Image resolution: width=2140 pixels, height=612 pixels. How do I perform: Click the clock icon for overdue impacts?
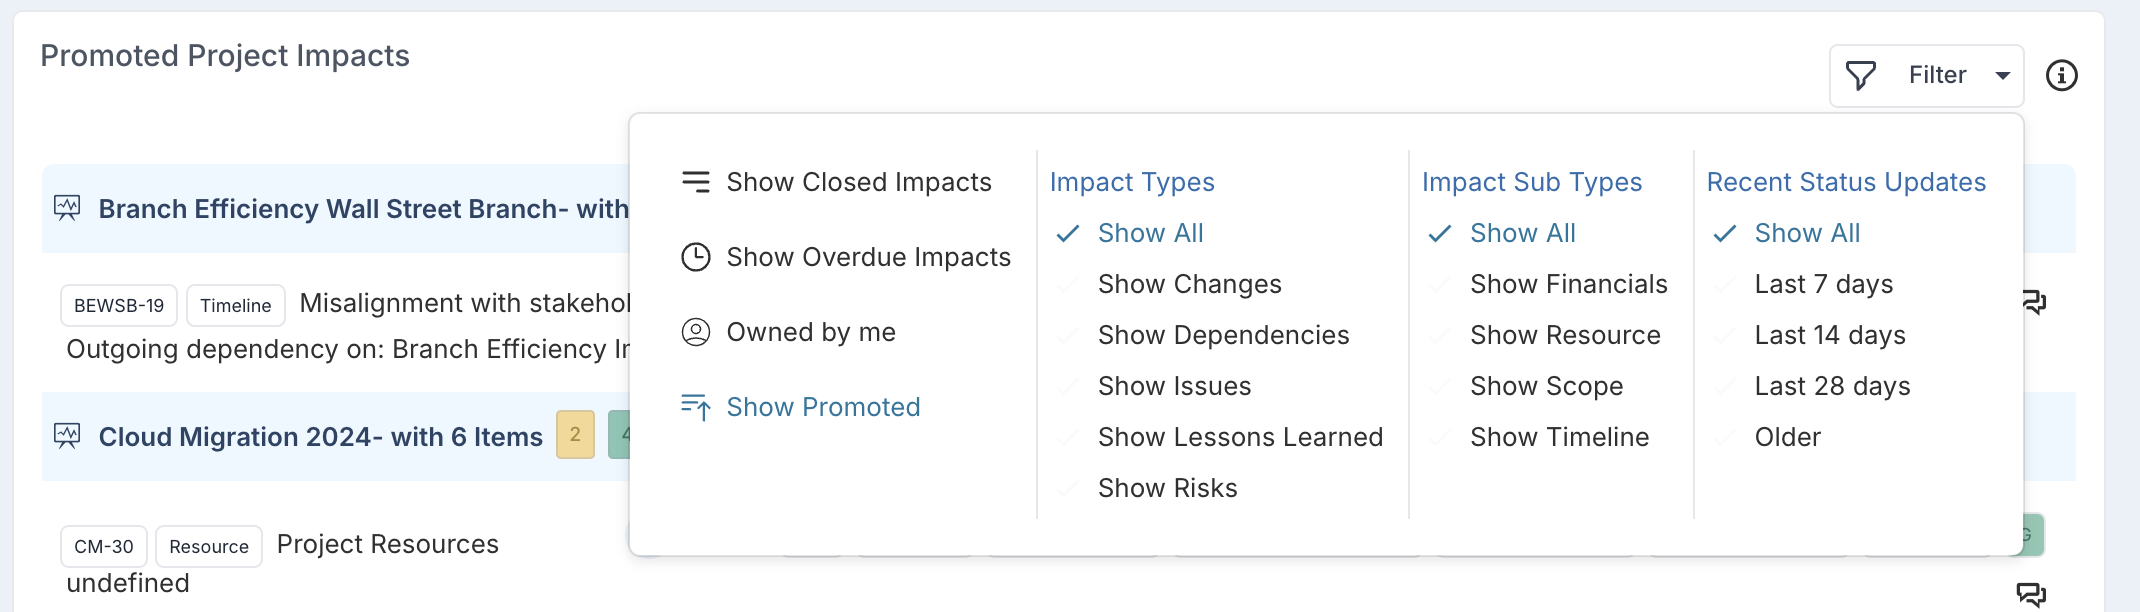695,257
